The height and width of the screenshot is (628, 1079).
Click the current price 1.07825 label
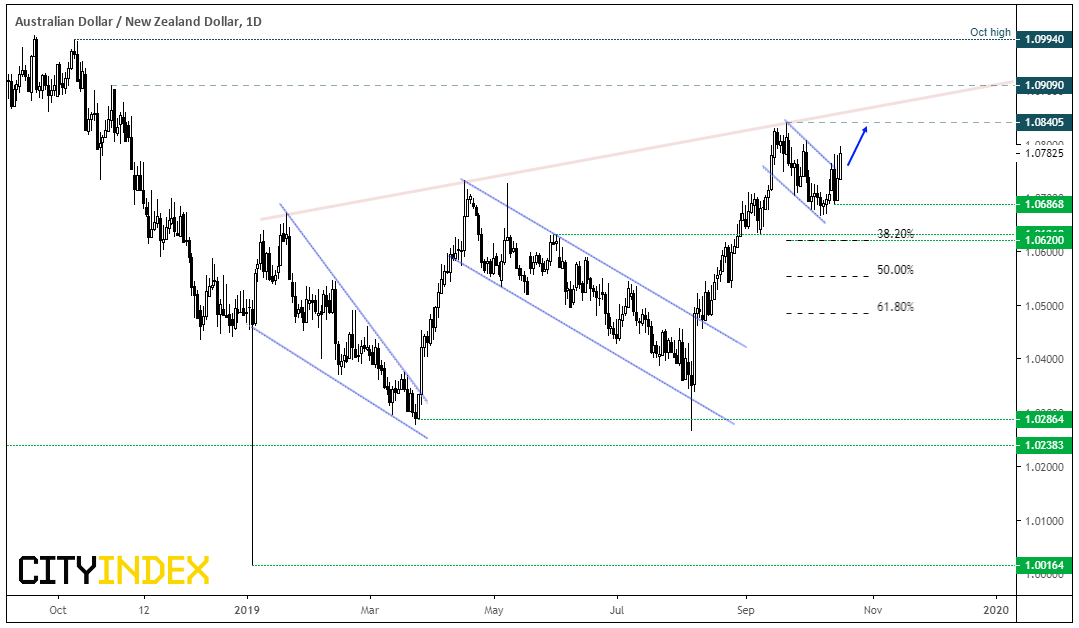1044,153
